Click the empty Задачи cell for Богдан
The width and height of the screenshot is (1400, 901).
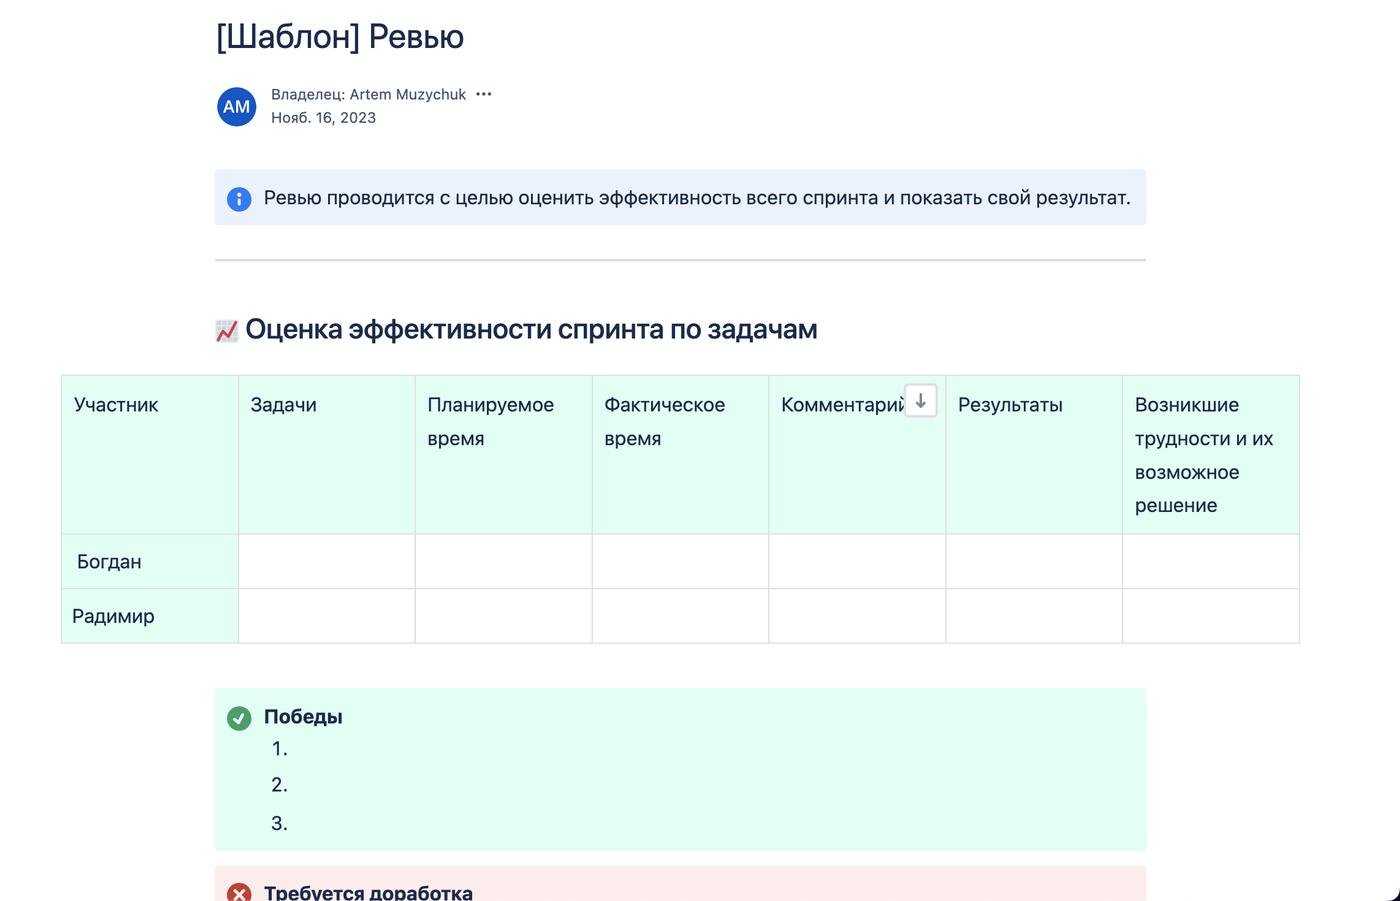point(326,561)
